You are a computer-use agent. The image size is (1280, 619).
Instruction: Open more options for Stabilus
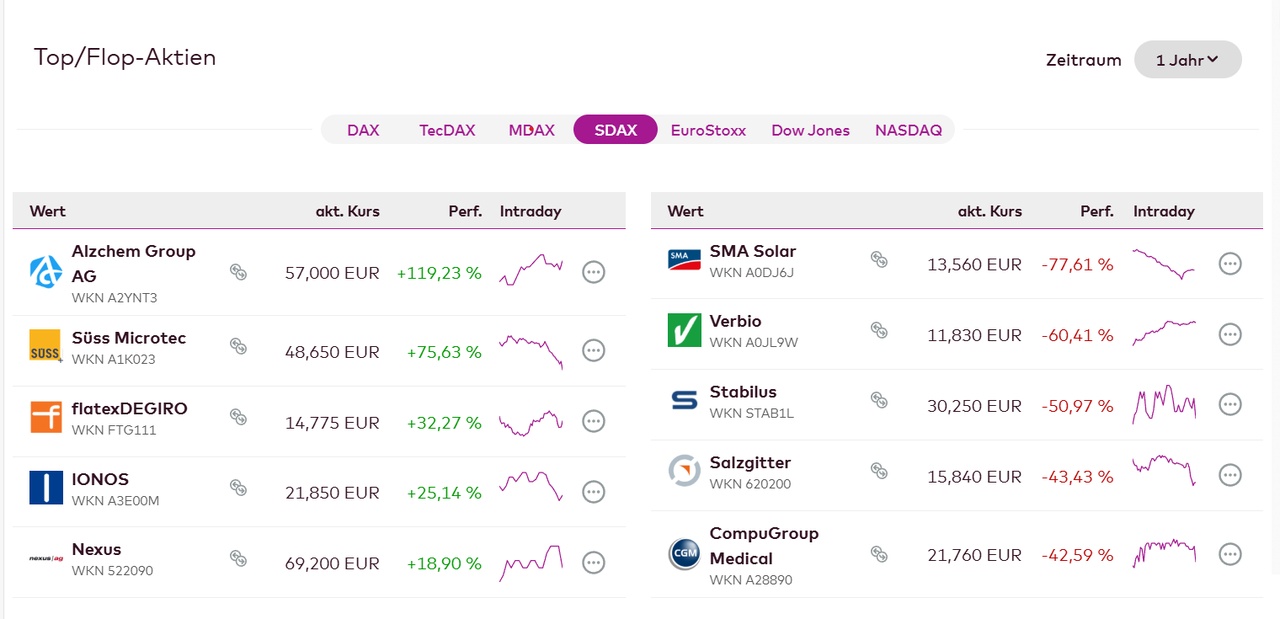click(1230, 405)
